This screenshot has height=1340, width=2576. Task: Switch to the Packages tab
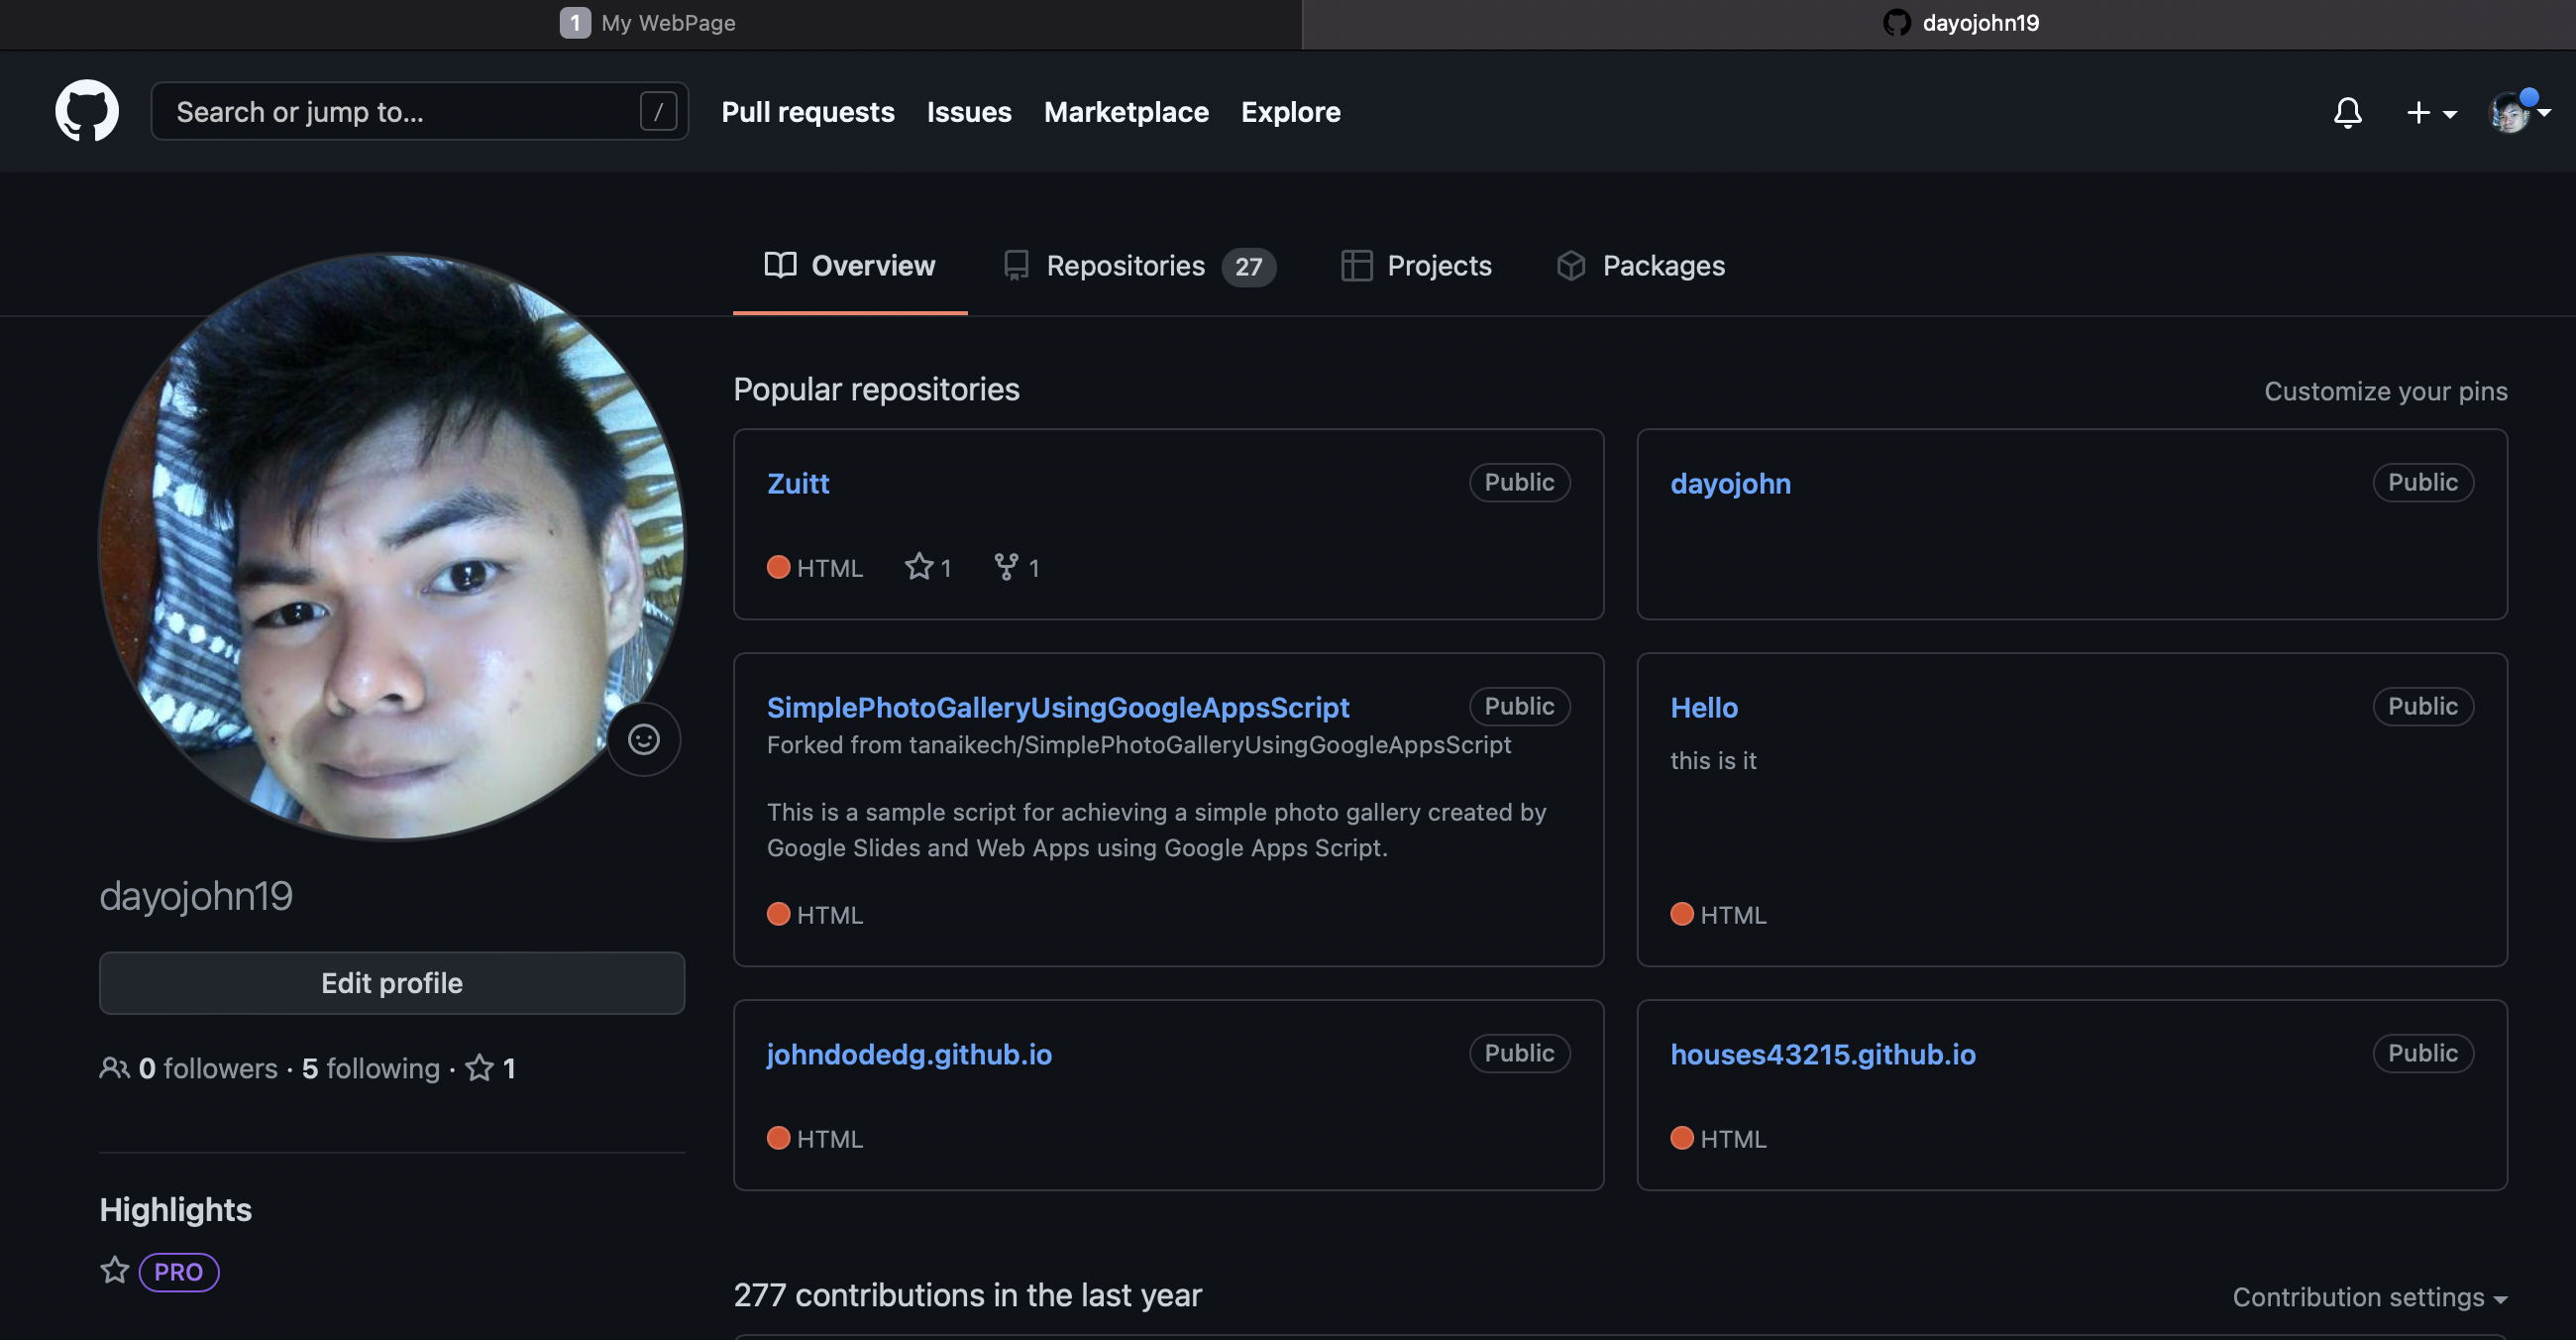(x=1640, y=265)
